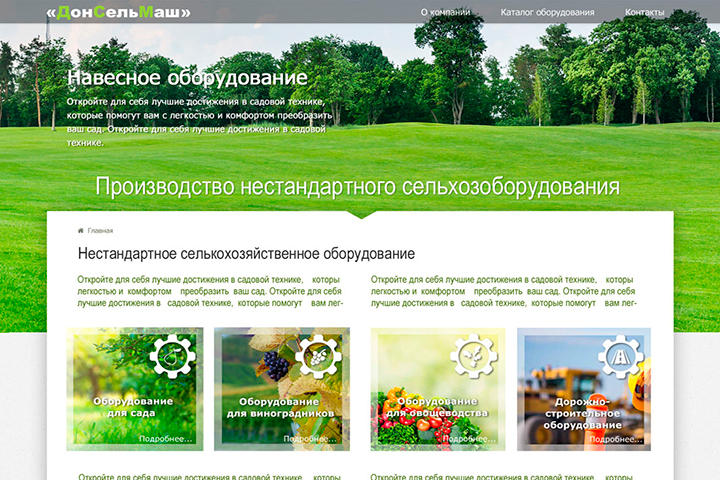Open the Дорожно-строительное оборудование card
Viewport: 720px width, 480px height.
tap(584, 389)
